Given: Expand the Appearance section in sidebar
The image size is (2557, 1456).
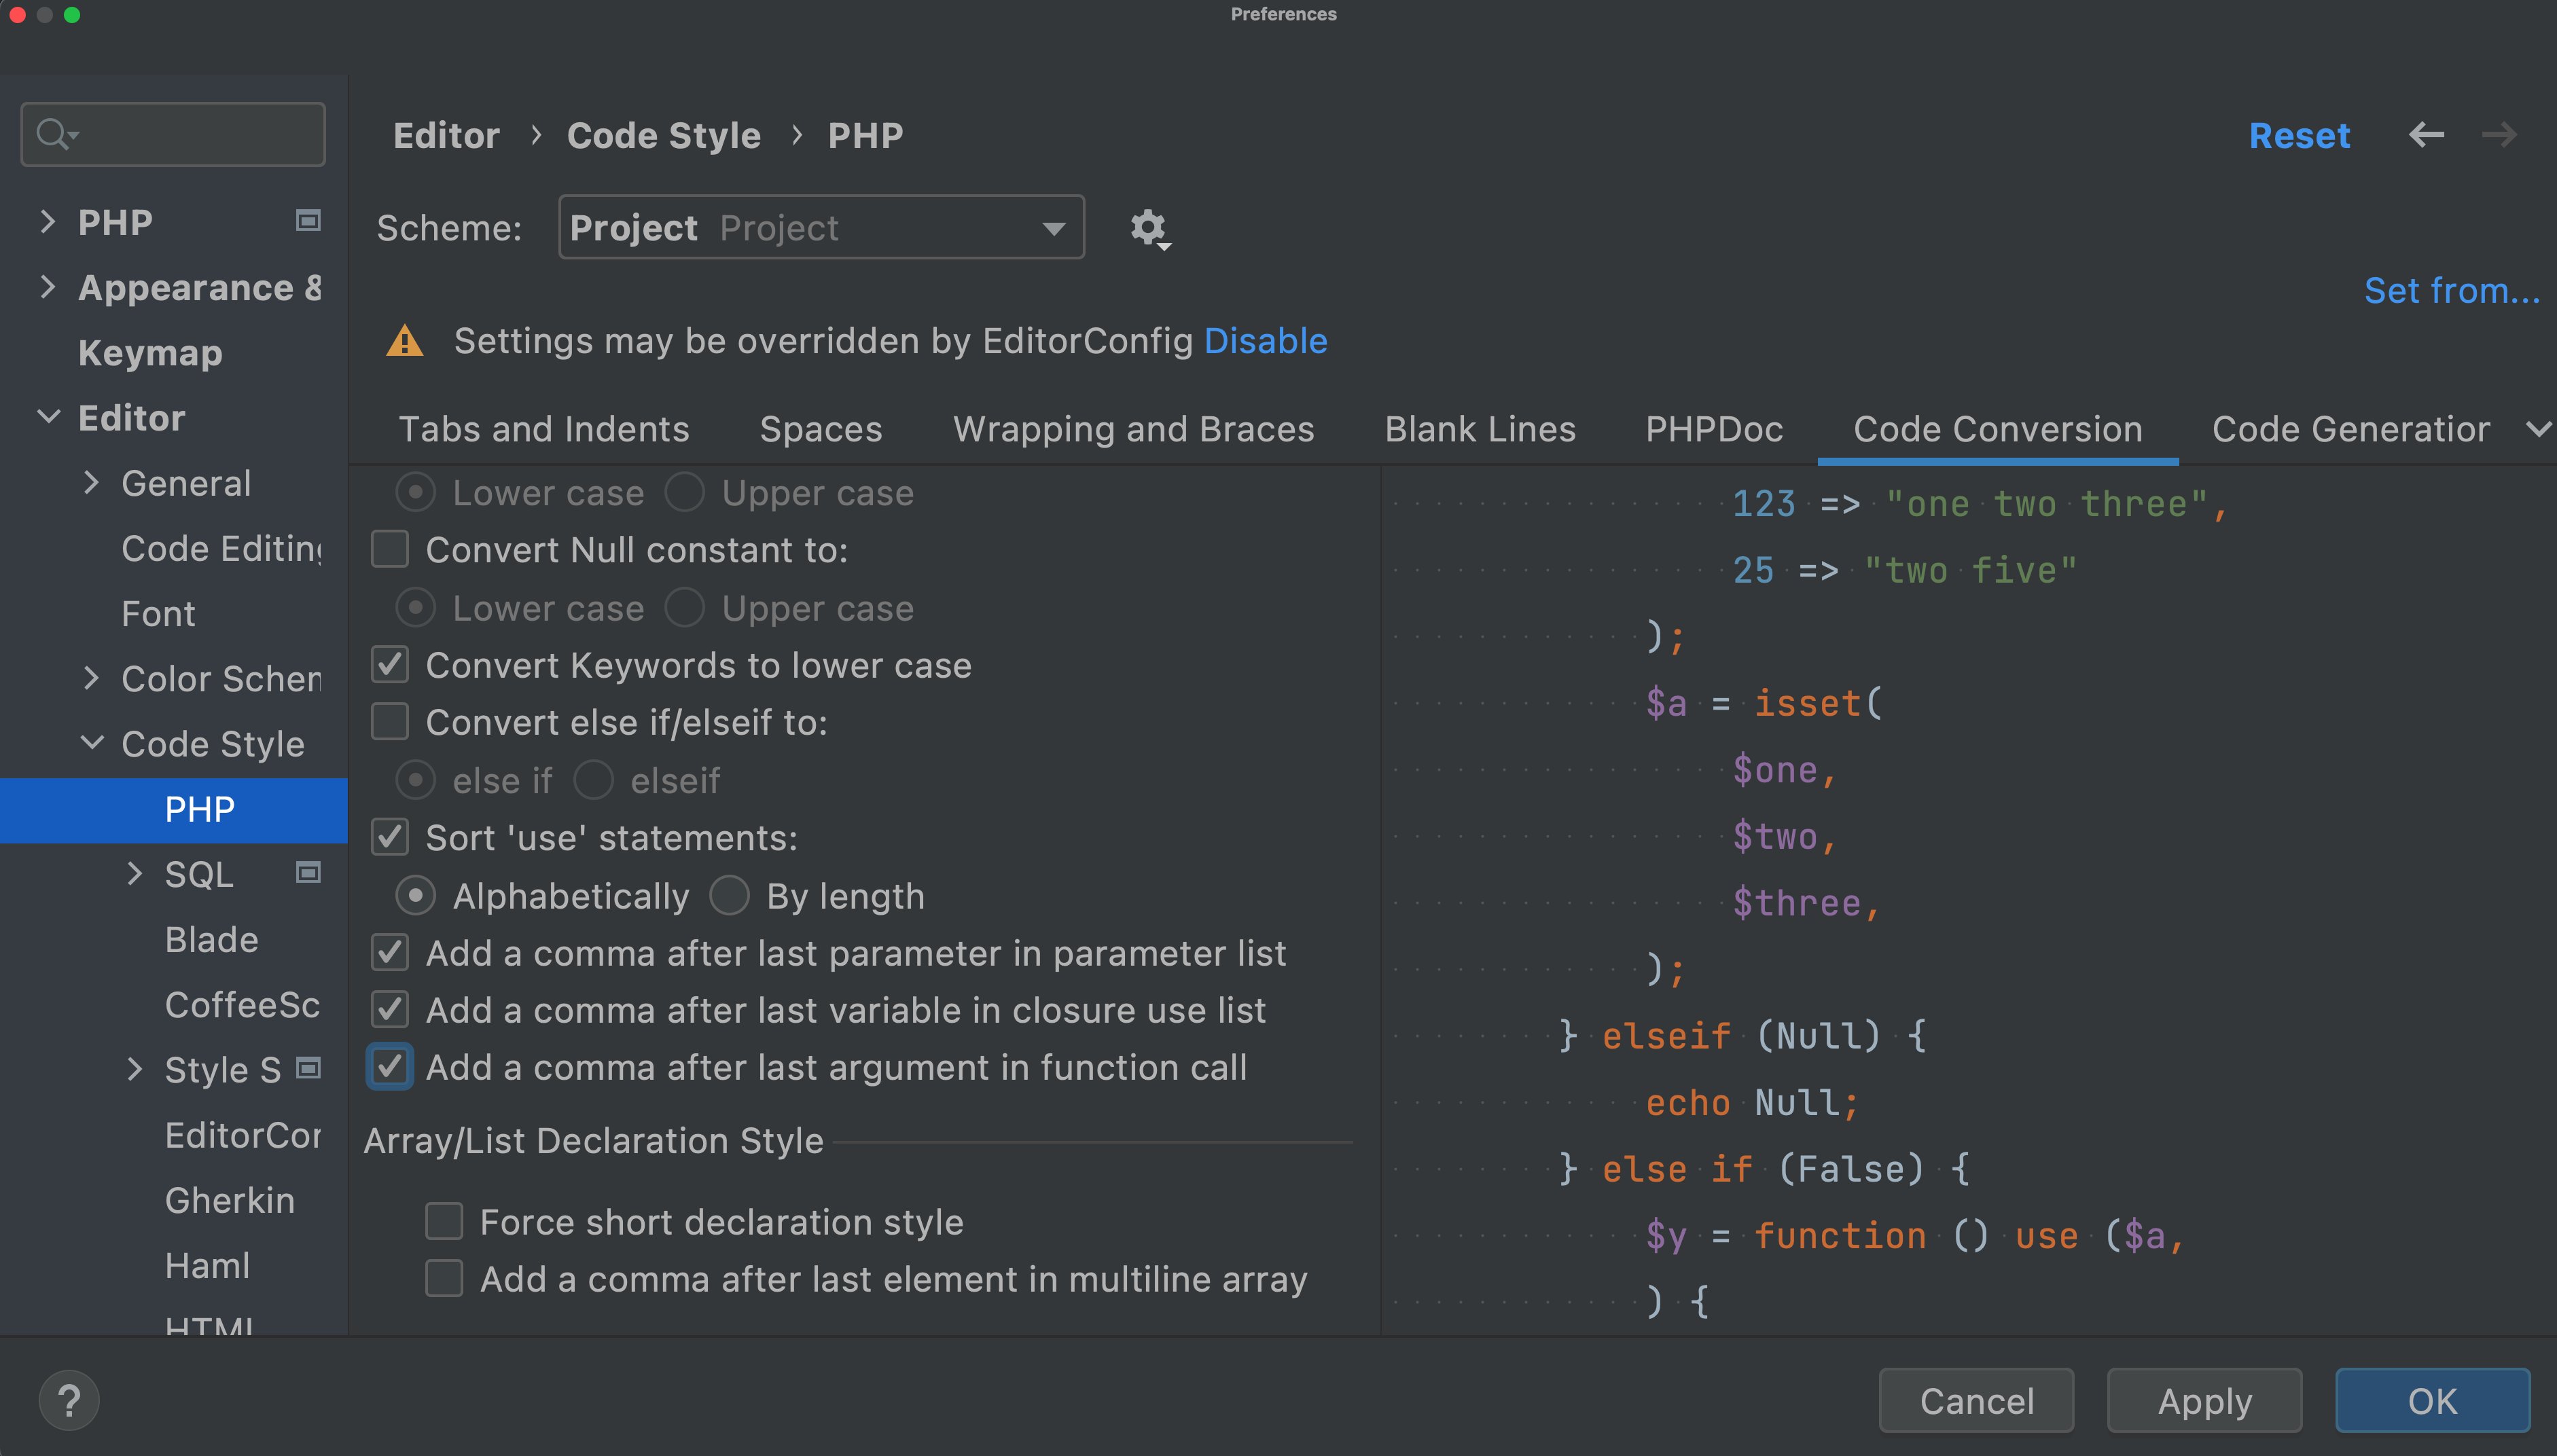Looking at the screenshot, I should (48, 287).
